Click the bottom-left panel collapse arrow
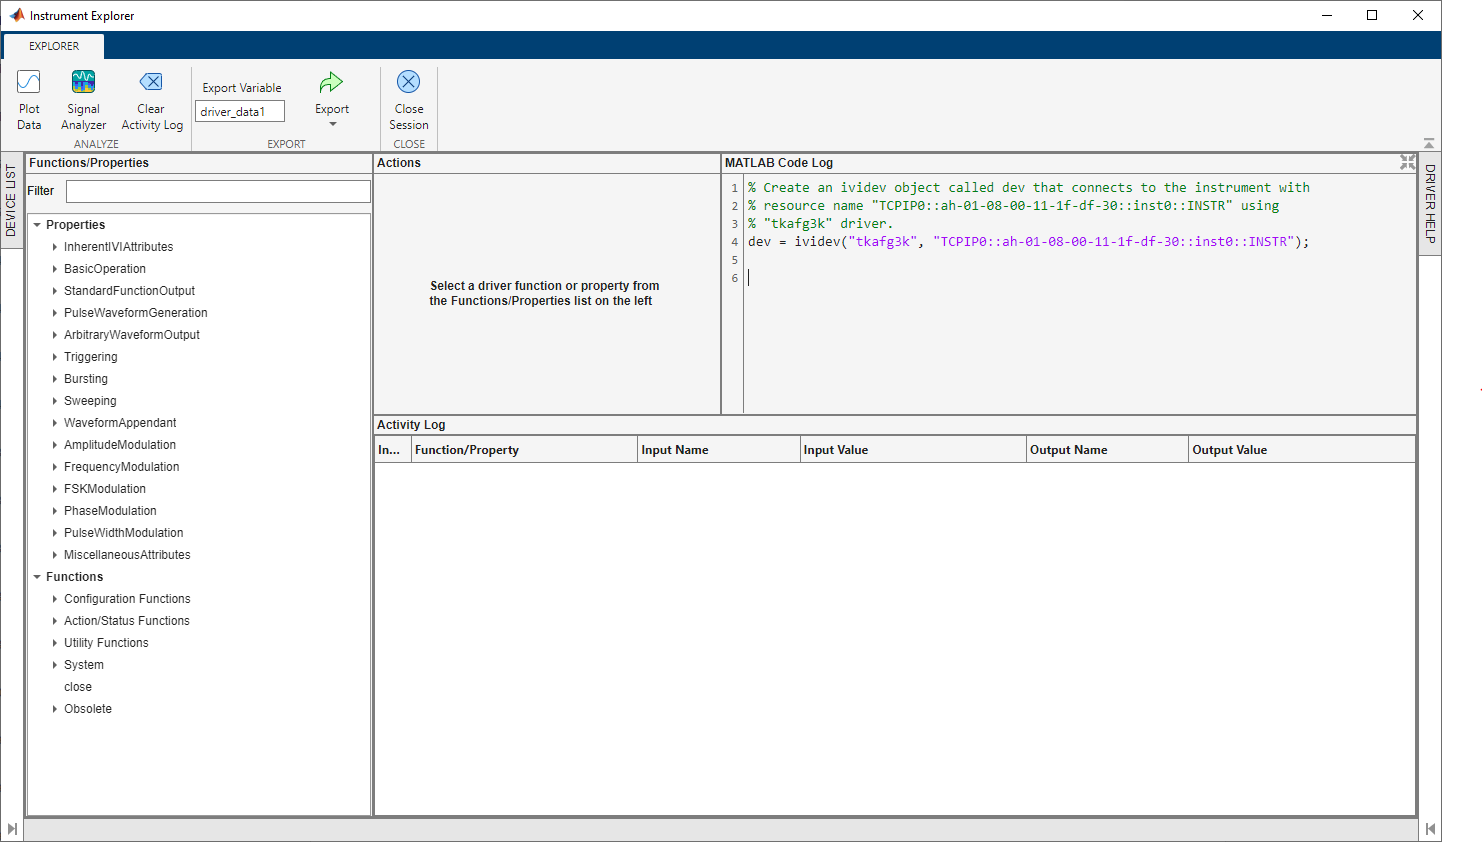The width and height of the screenshot is (1482, 842). [12, 829]
